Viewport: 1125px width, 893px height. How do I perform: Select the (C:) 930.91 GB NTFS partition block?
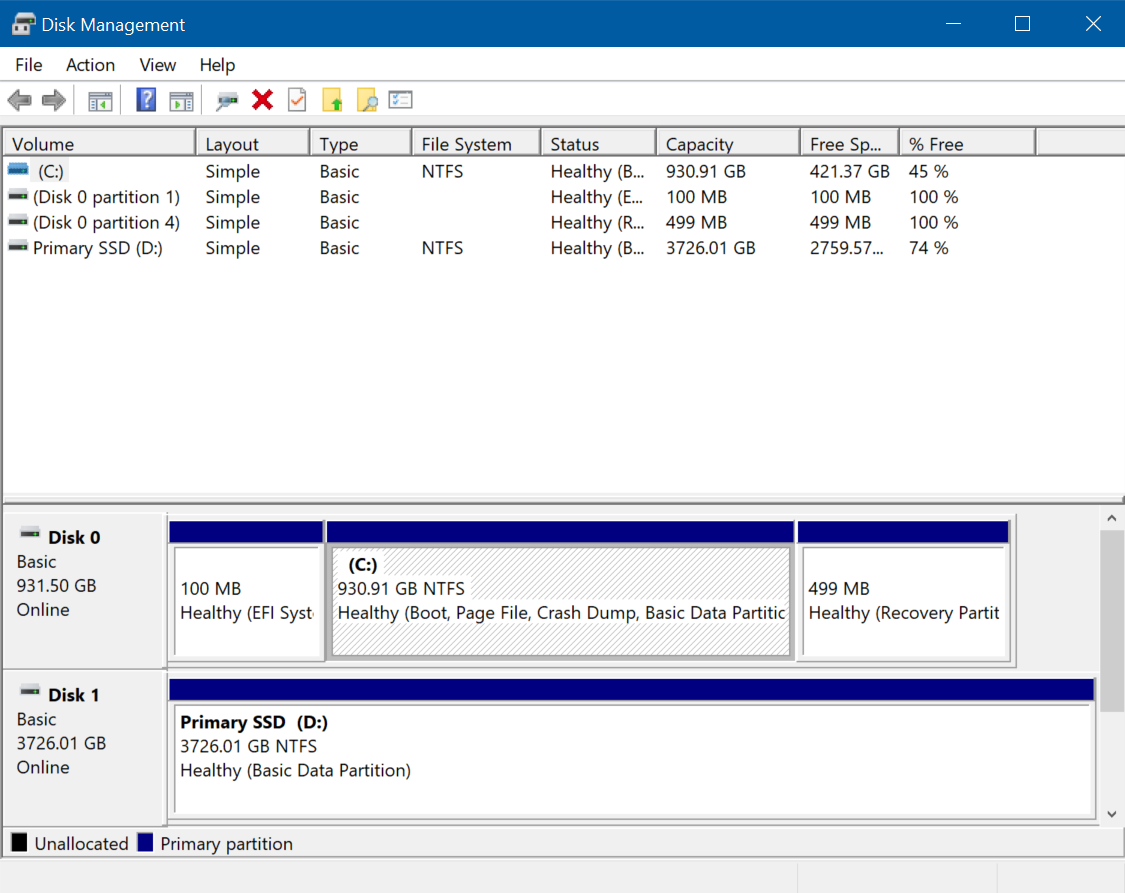[560, 600]
